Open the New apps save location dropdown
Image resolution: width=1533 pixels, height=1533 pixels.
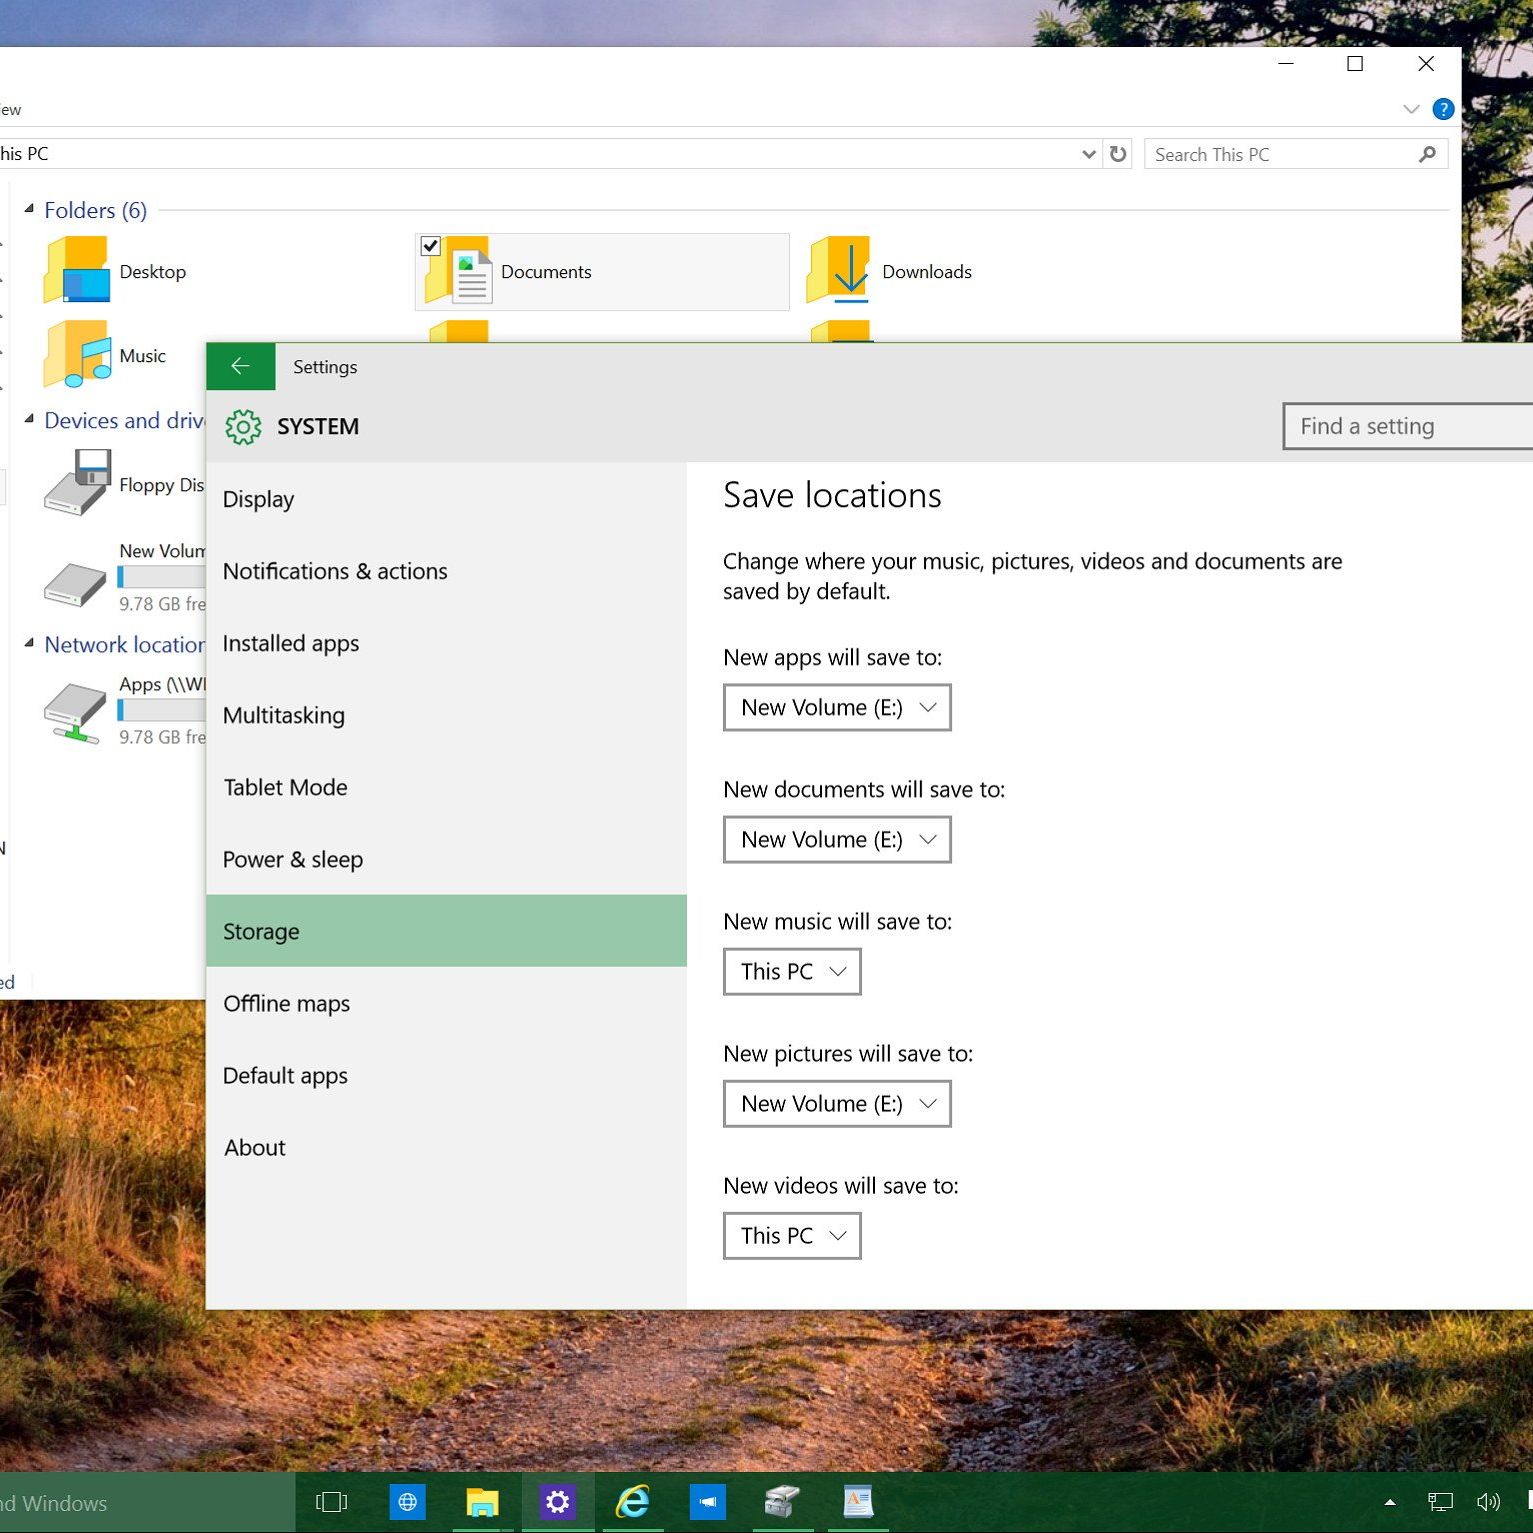pos(836,708)
